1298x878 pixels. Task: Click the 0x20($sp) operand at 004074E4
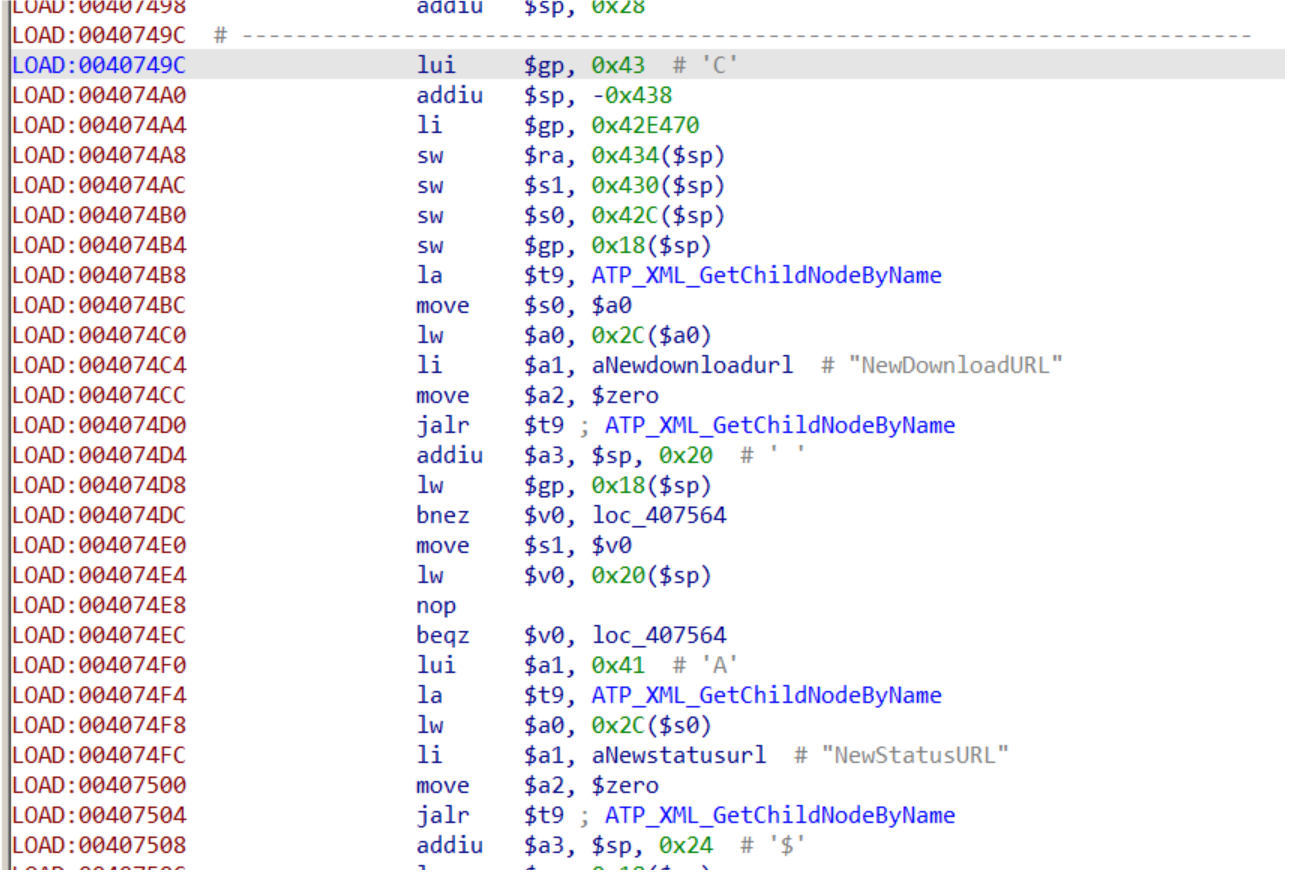pyautogui.click(x=651, y=575)
